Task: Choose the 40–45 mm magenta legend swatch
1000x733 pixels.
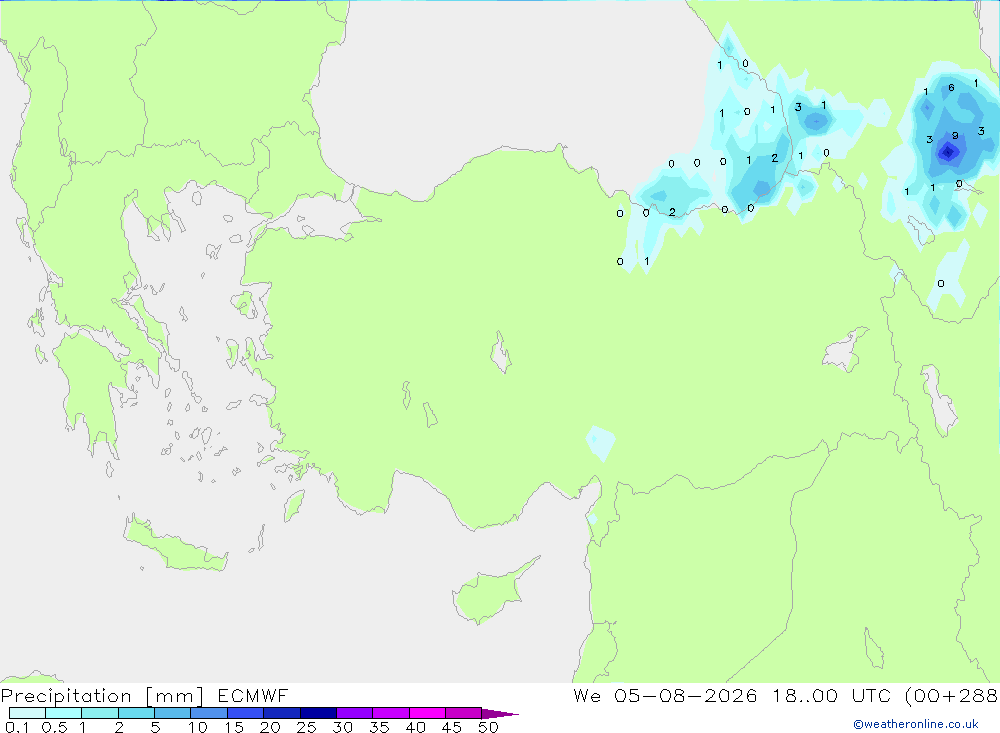Action: [x=427, y=713]
